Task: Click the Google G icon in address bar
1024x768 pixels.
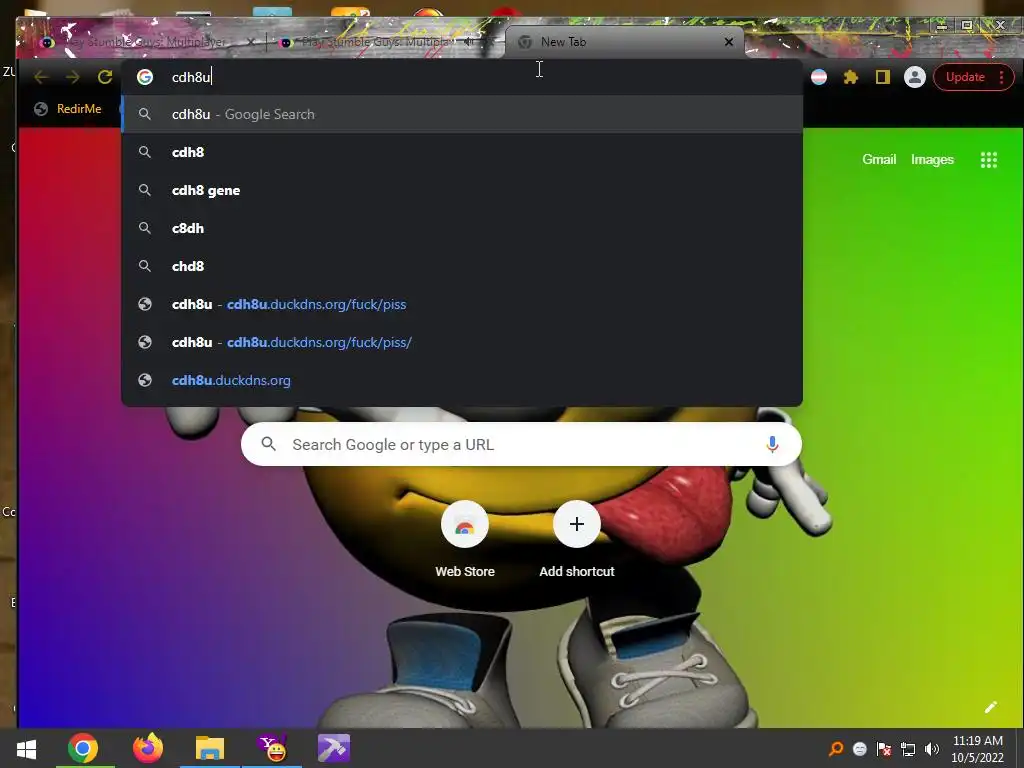Action: coord(145,77)
